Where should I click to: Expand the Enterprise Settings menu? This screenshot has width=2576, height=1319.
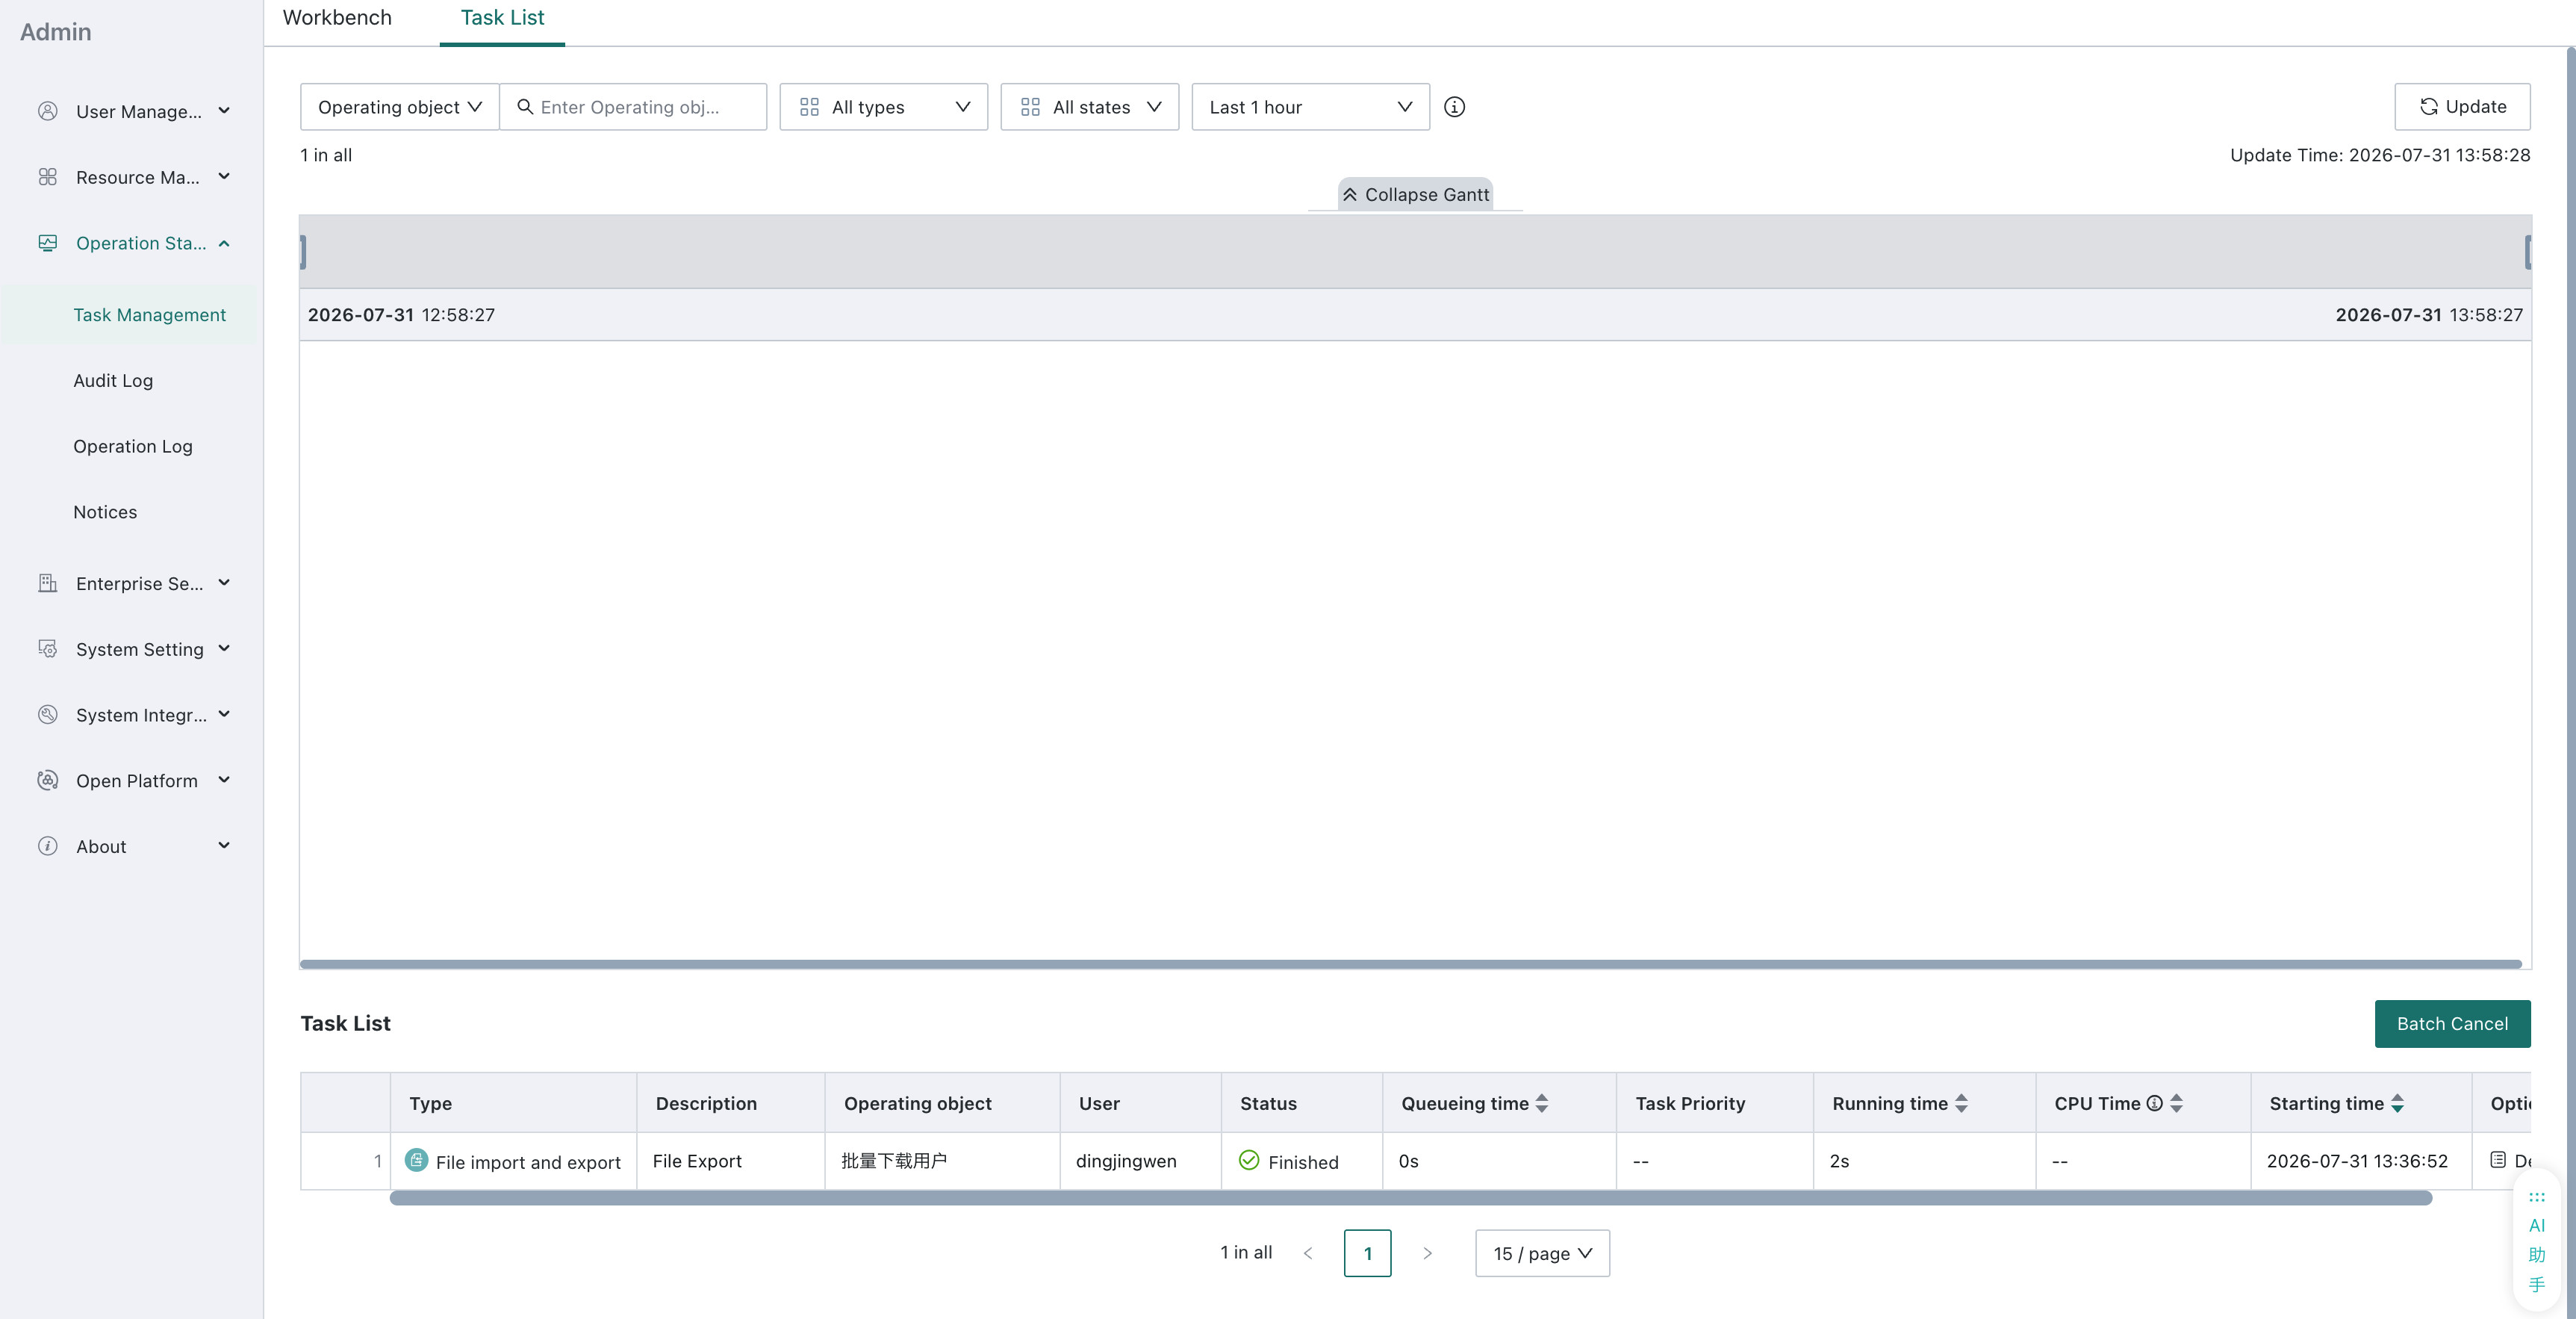pyautogui.click(x=224, y=583)
